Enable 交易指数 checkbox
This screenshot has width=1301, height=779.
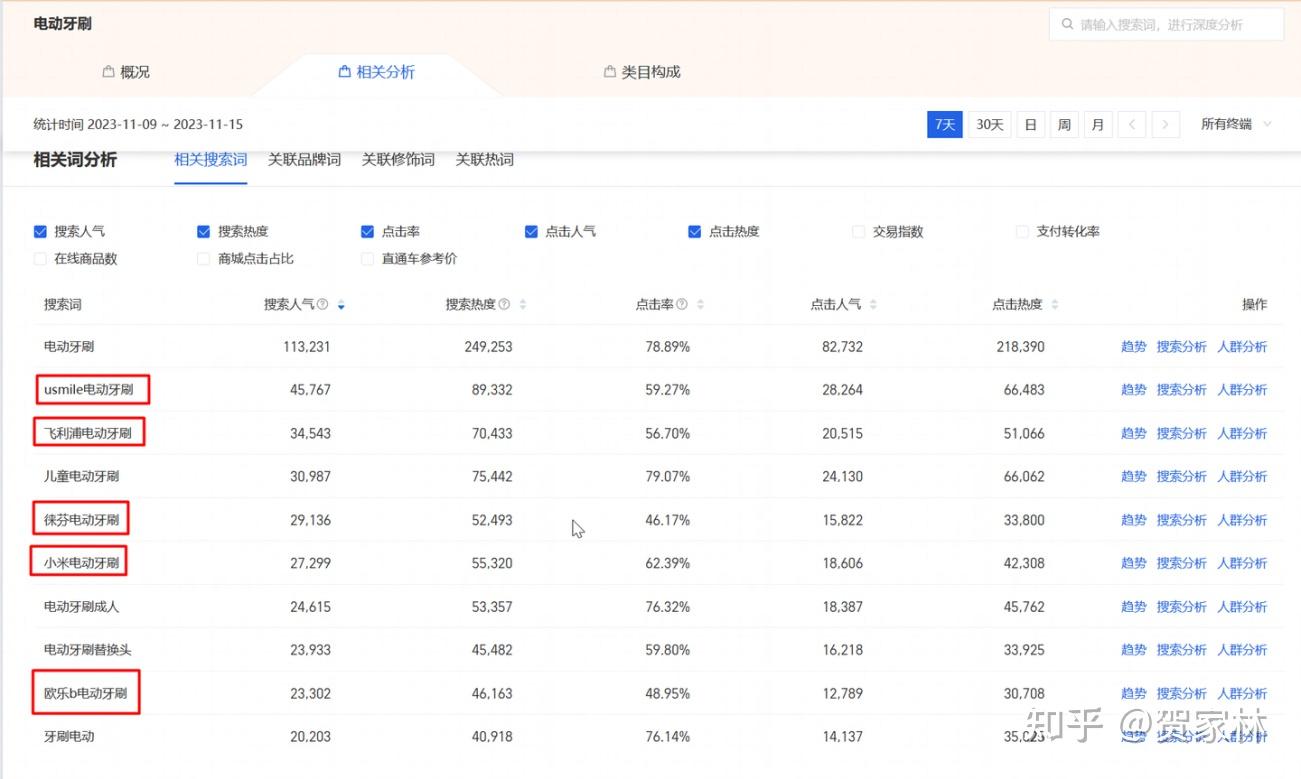(x=858, y=231)
